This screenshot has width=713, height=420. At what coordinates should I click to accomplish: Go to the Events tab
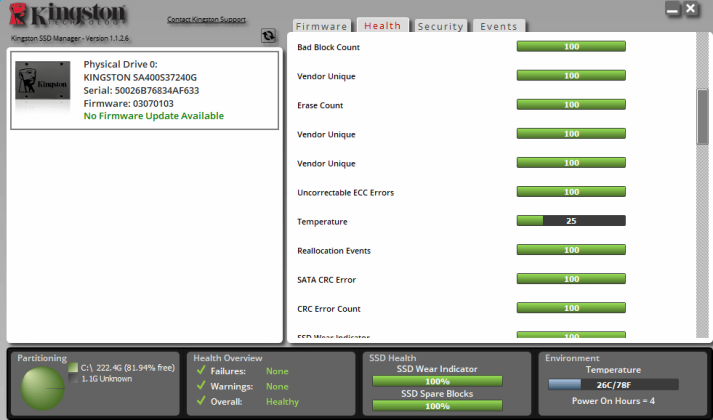tap(499, 26)
